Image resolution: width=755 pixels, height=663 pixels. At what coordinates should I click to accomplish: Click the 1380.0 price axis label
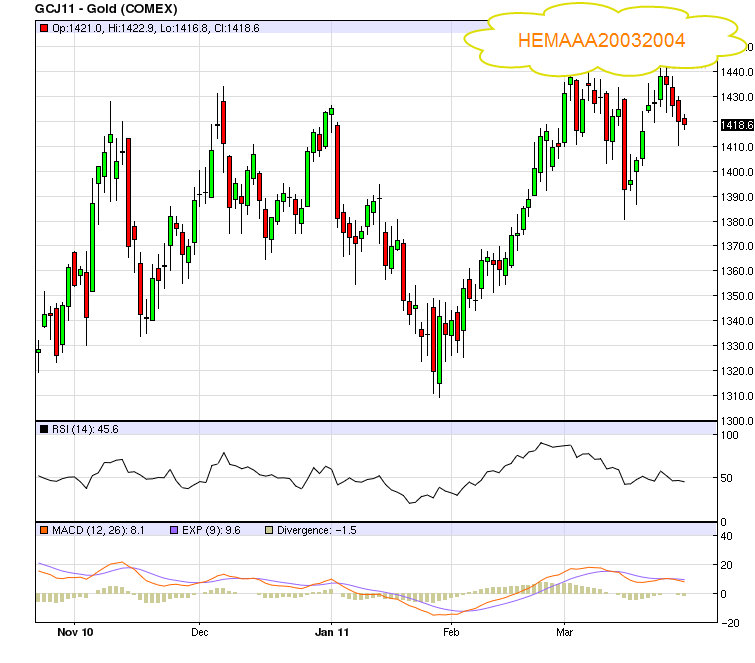pos(737,222)
